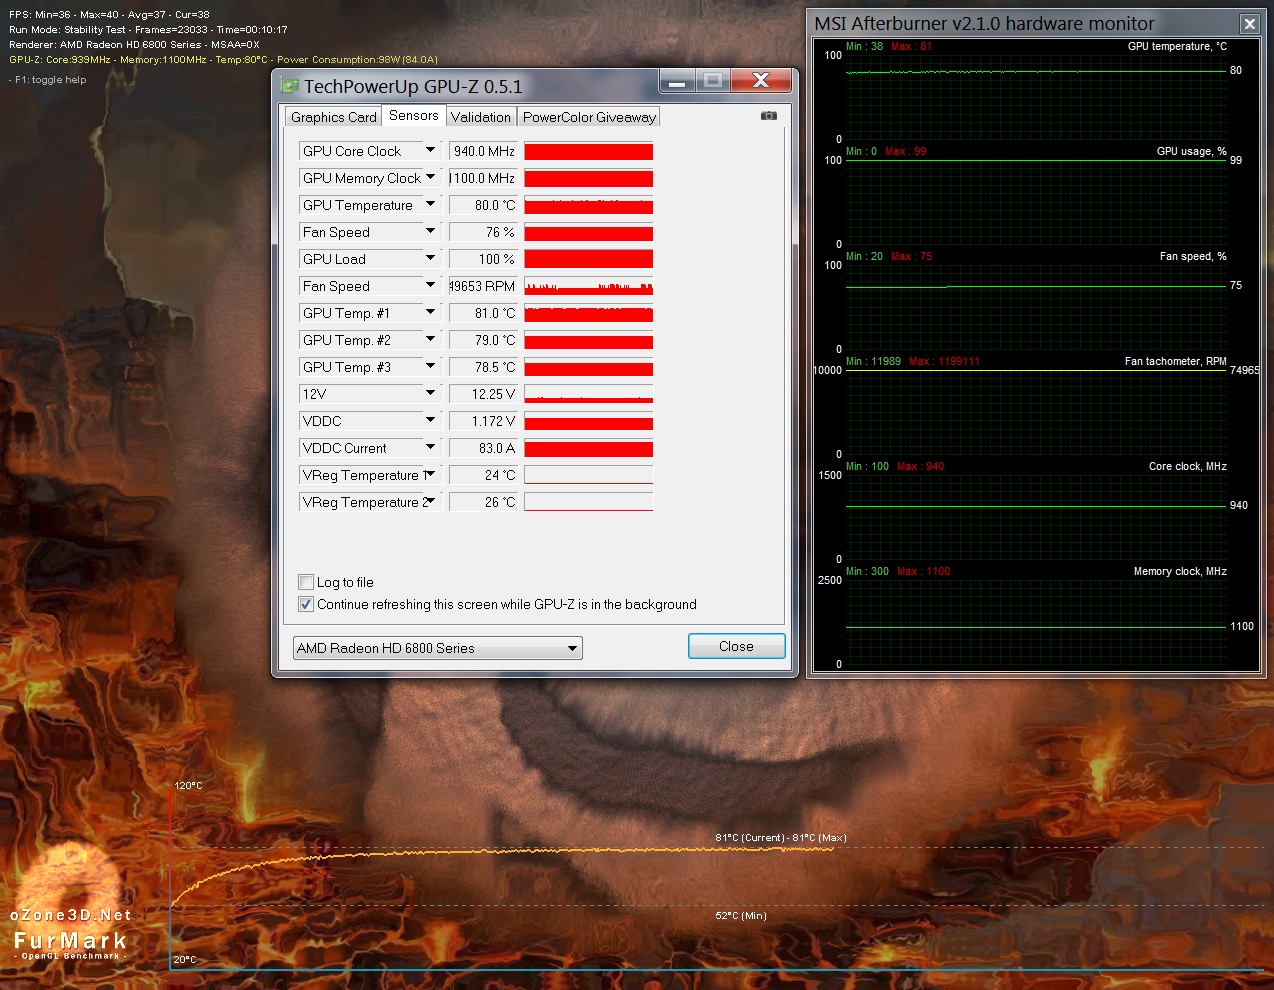Open the GPU Temperature sensor dropdown
Viewport: 1274px width, 990px height.
(x=430, y=204)
